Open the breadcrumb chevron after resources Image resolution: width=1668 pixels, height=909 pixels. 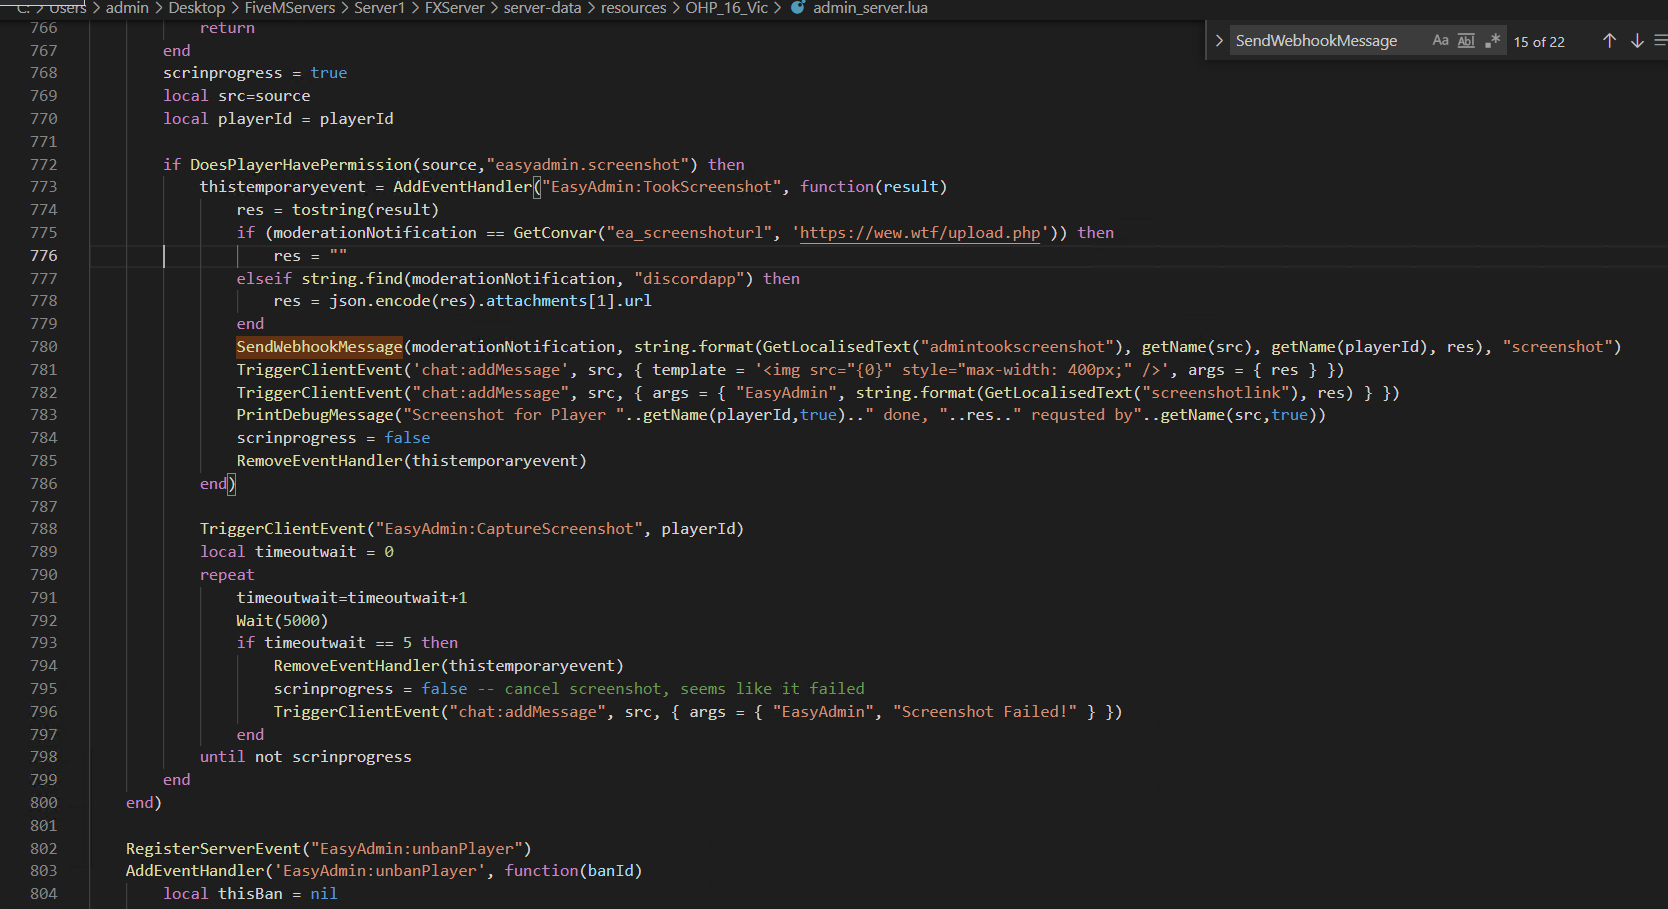coord(676,8)
